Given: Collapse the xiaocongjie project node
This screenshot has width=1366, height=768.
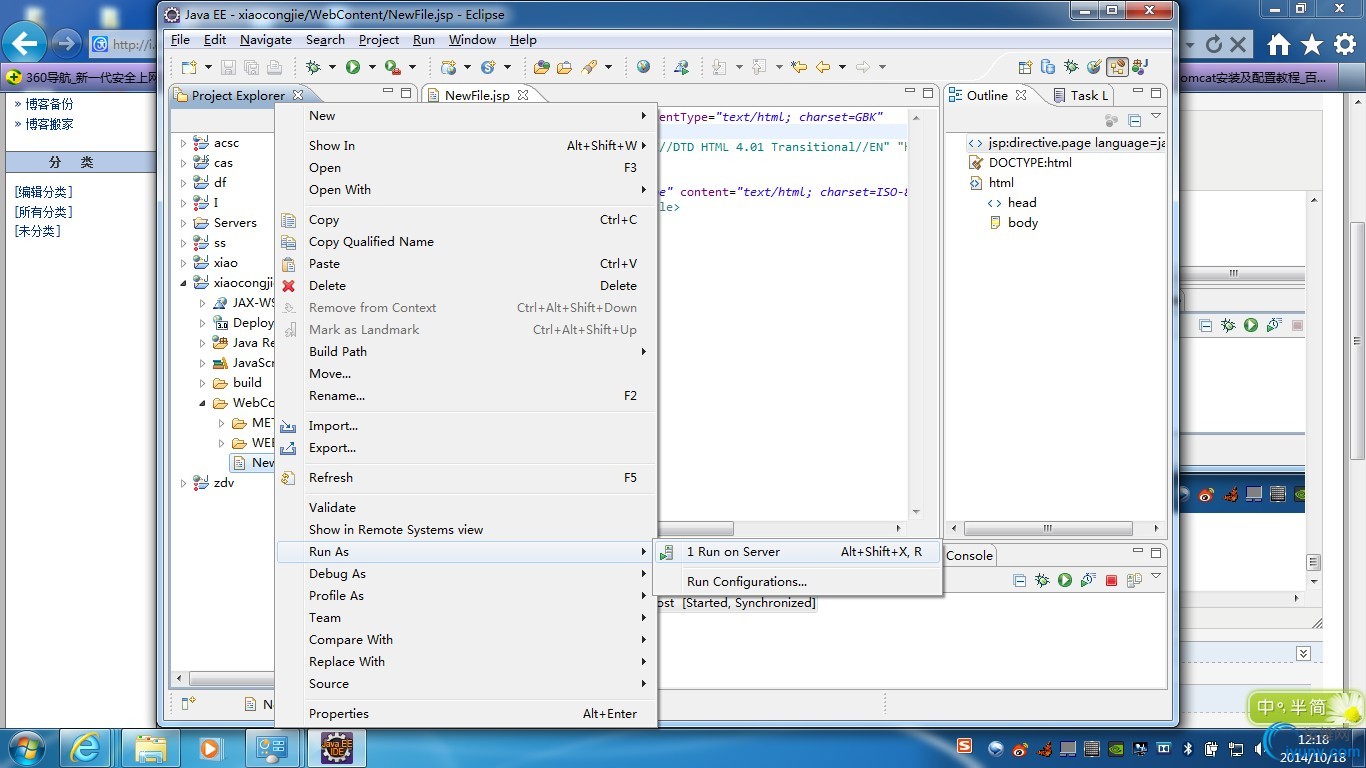Looking at the screenshot, I should (183, 283).
